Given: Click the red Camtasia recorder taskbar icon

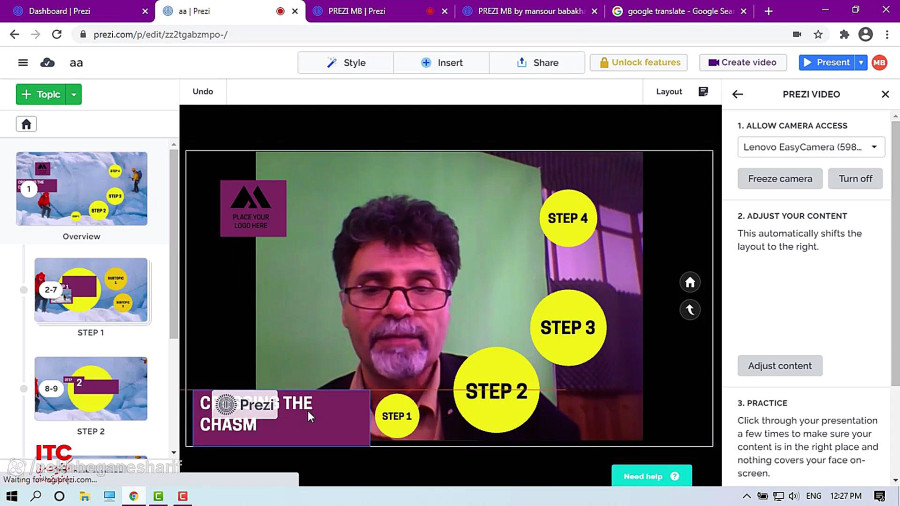Looking at the screenshot, I should click(x=183, y=496).
